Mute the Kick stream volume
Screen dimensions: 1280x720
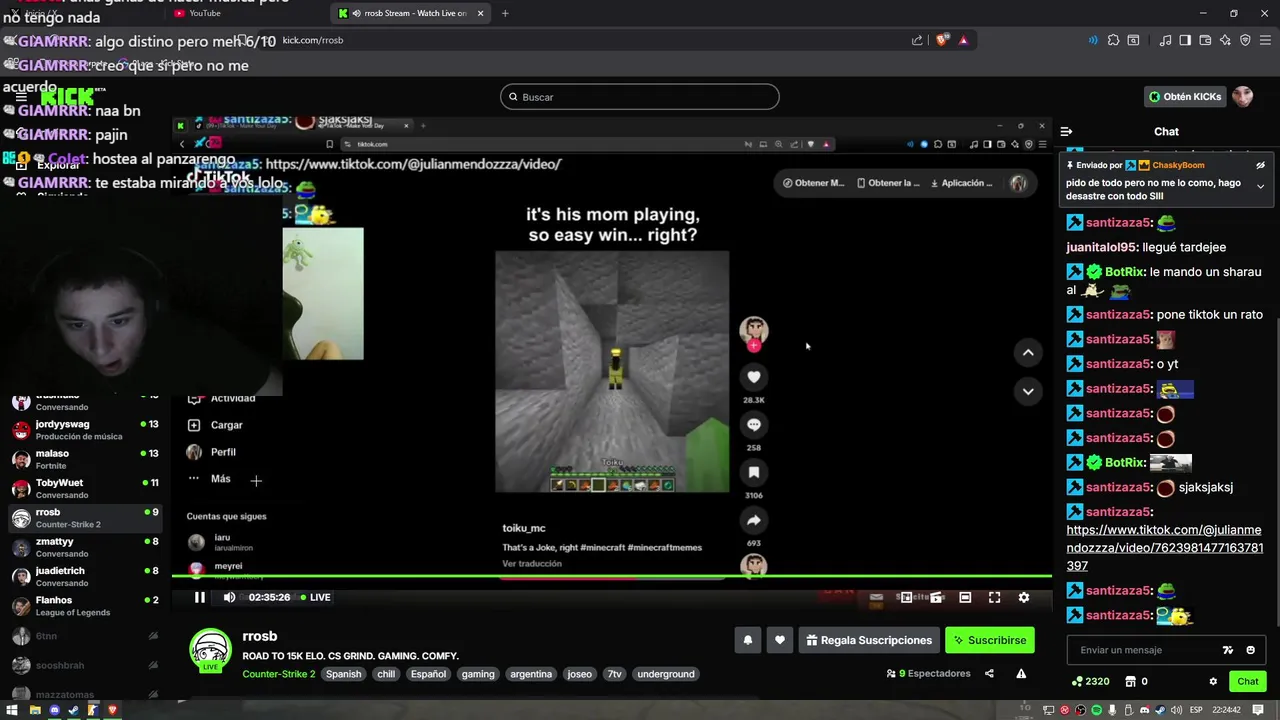coord(229,597)
